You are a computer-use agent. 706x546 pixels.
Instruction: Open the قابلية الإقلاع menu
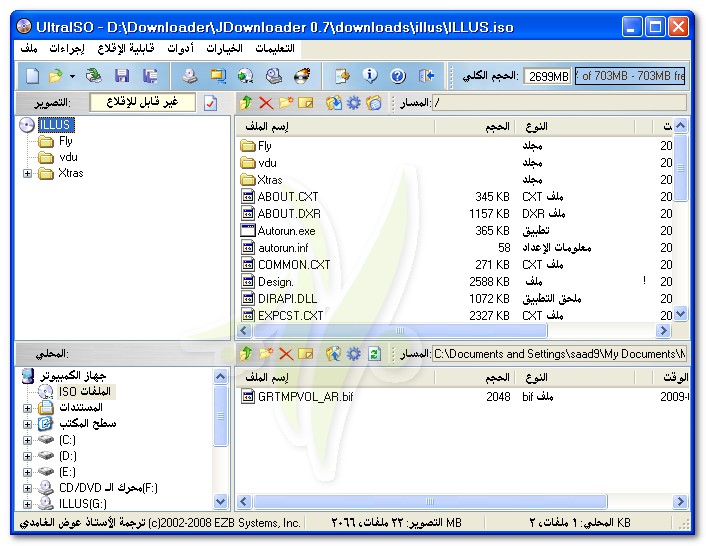126,48
